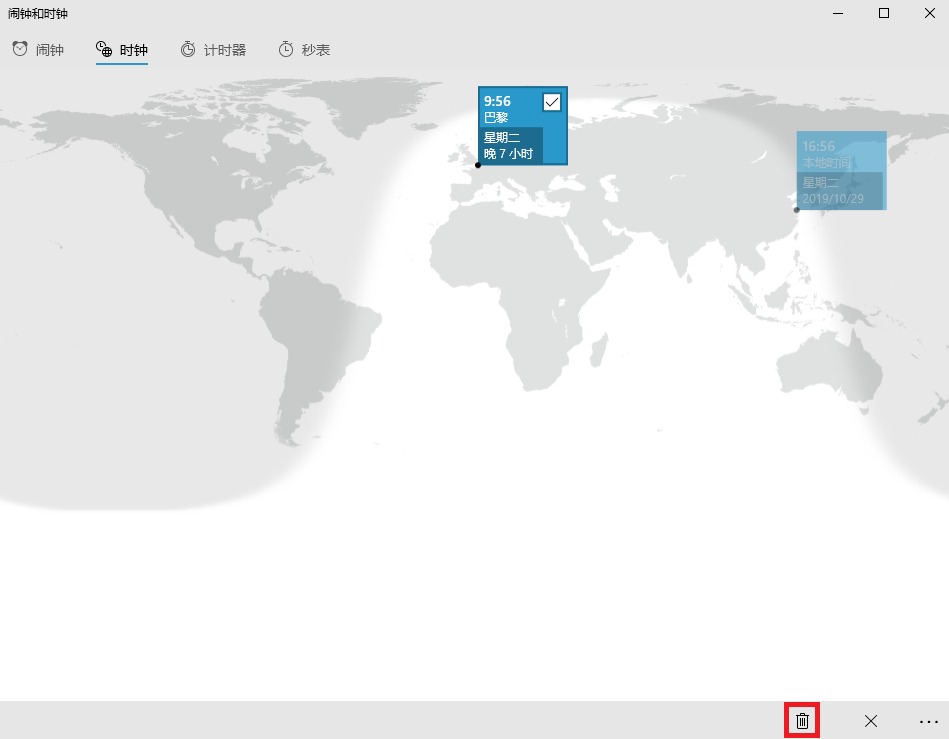Click the 2019/10/29 date on the local card
The height and width of the screenshot is (739, 949).
point(833,198)
